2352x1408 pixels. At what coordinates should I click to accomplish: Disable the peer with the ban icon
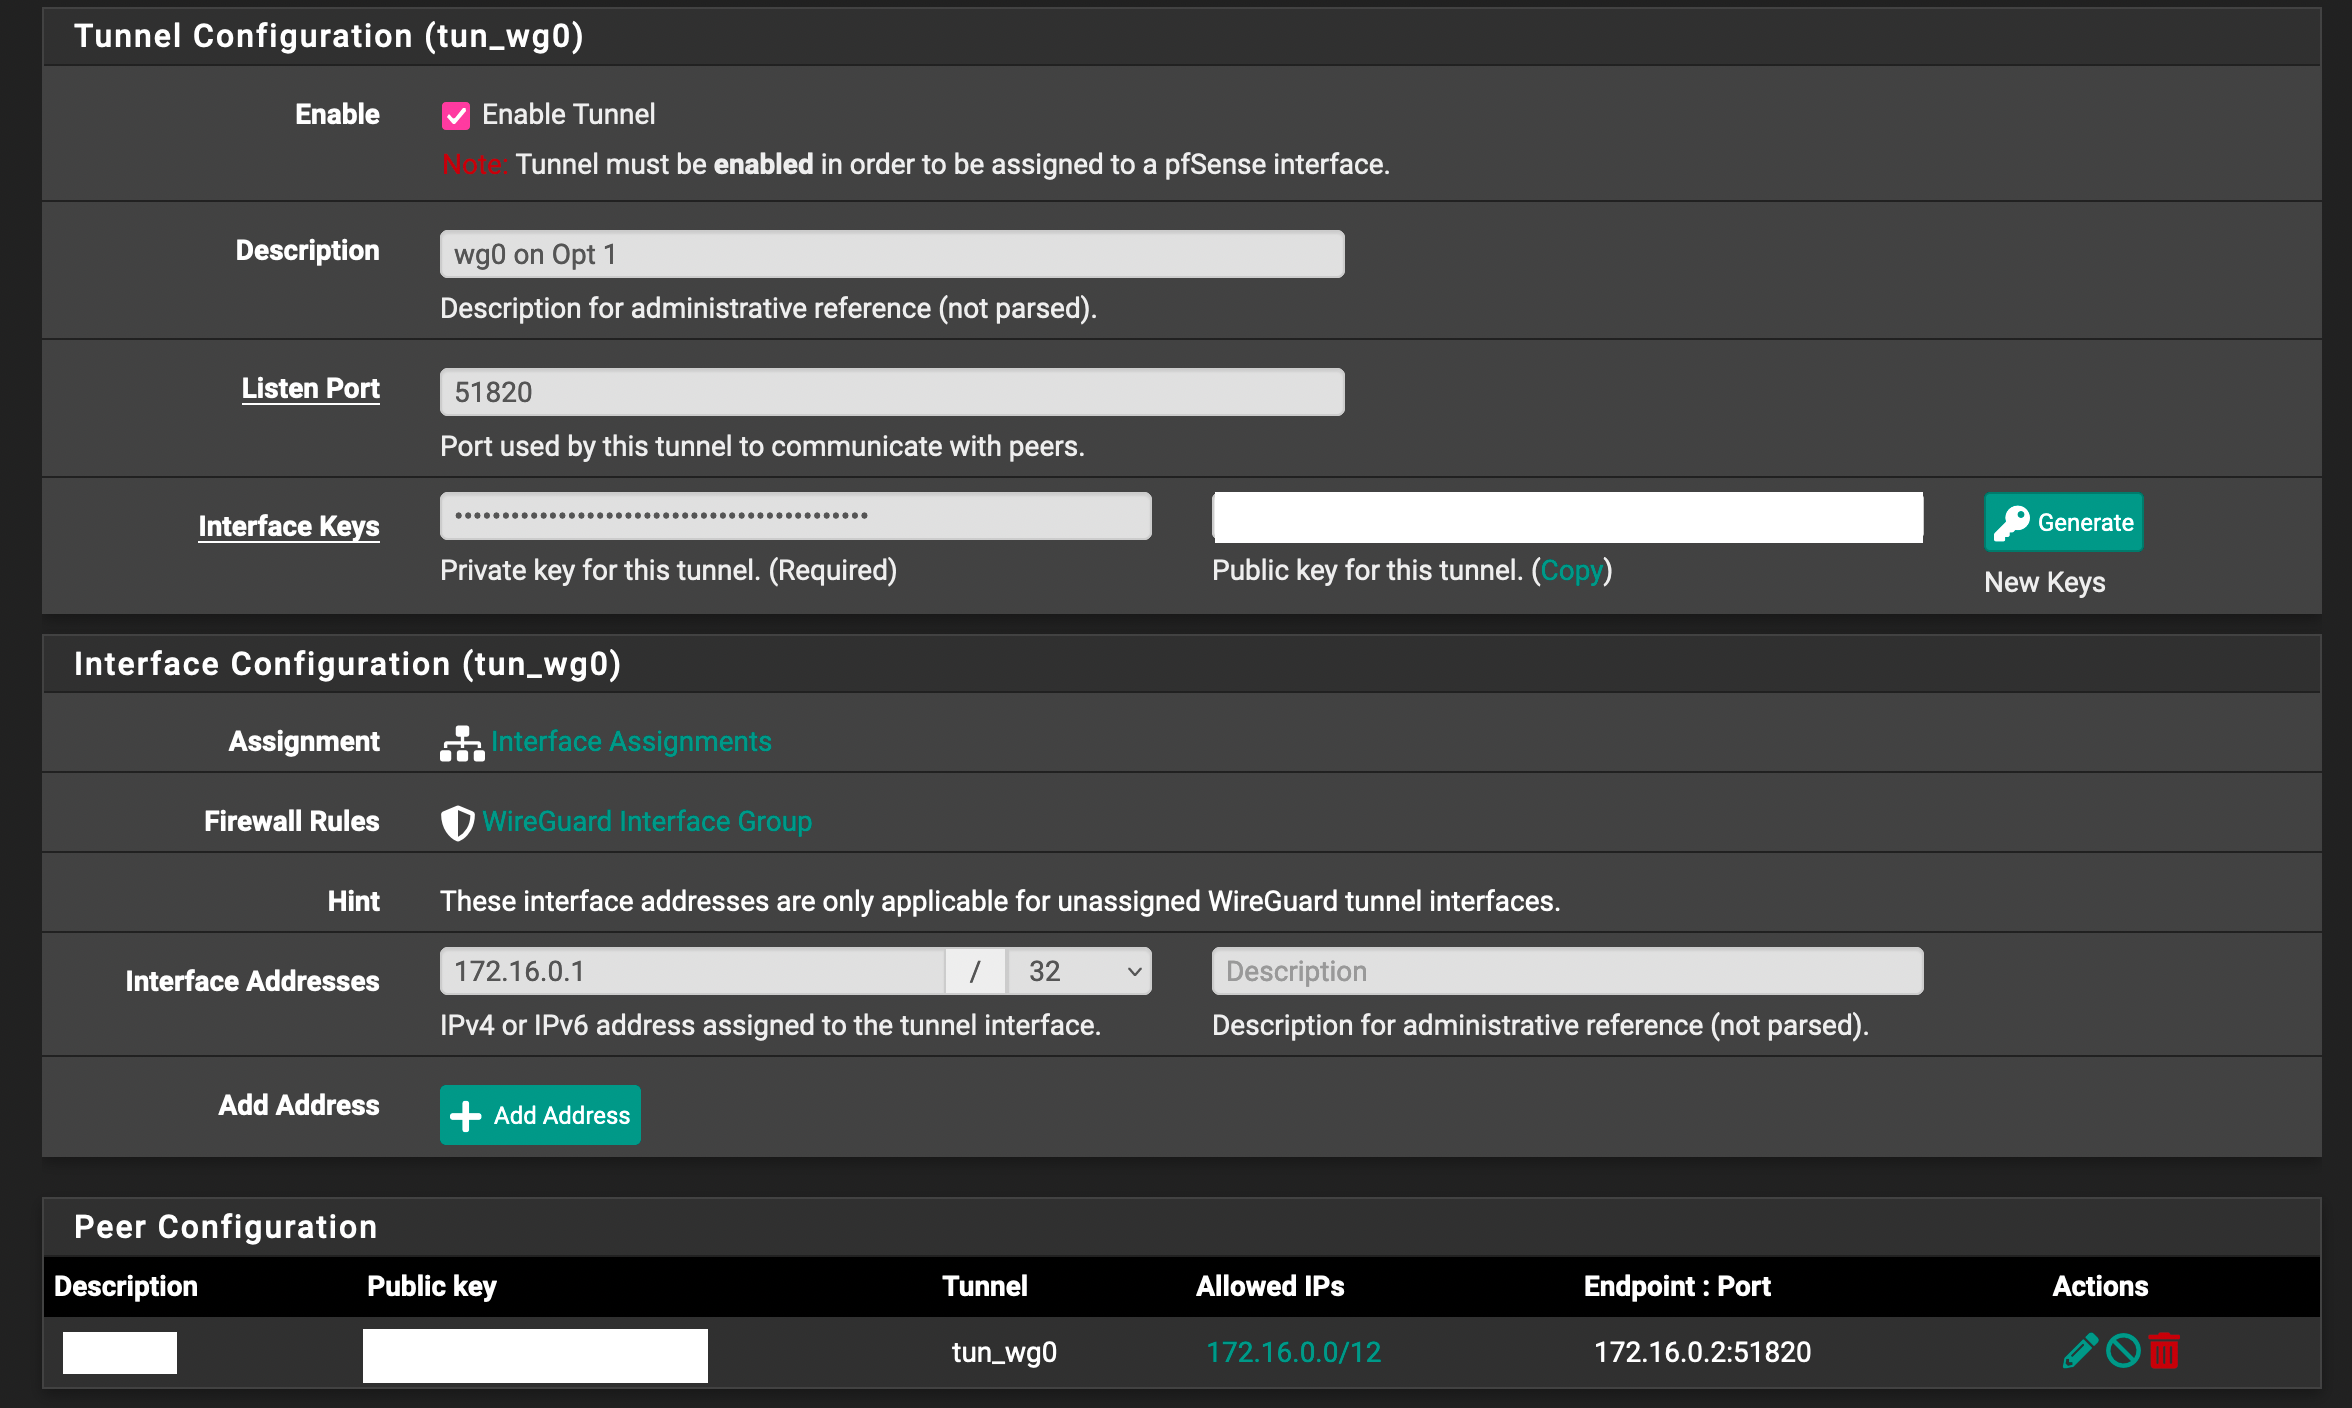tap(2123, 1351)
